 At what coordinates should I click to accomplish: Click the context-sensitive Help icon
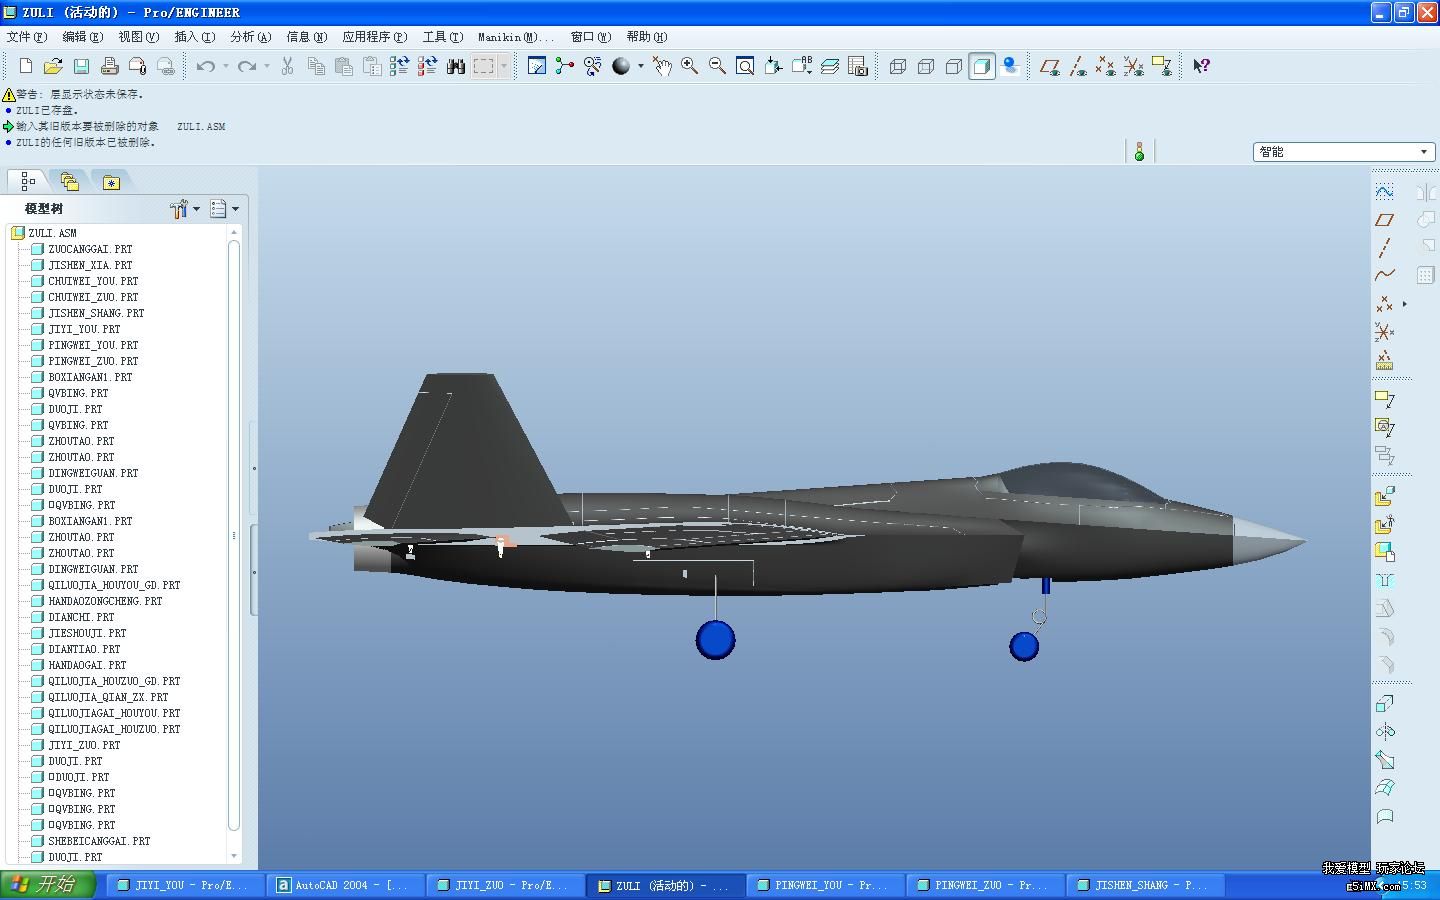pos(1202,66)
